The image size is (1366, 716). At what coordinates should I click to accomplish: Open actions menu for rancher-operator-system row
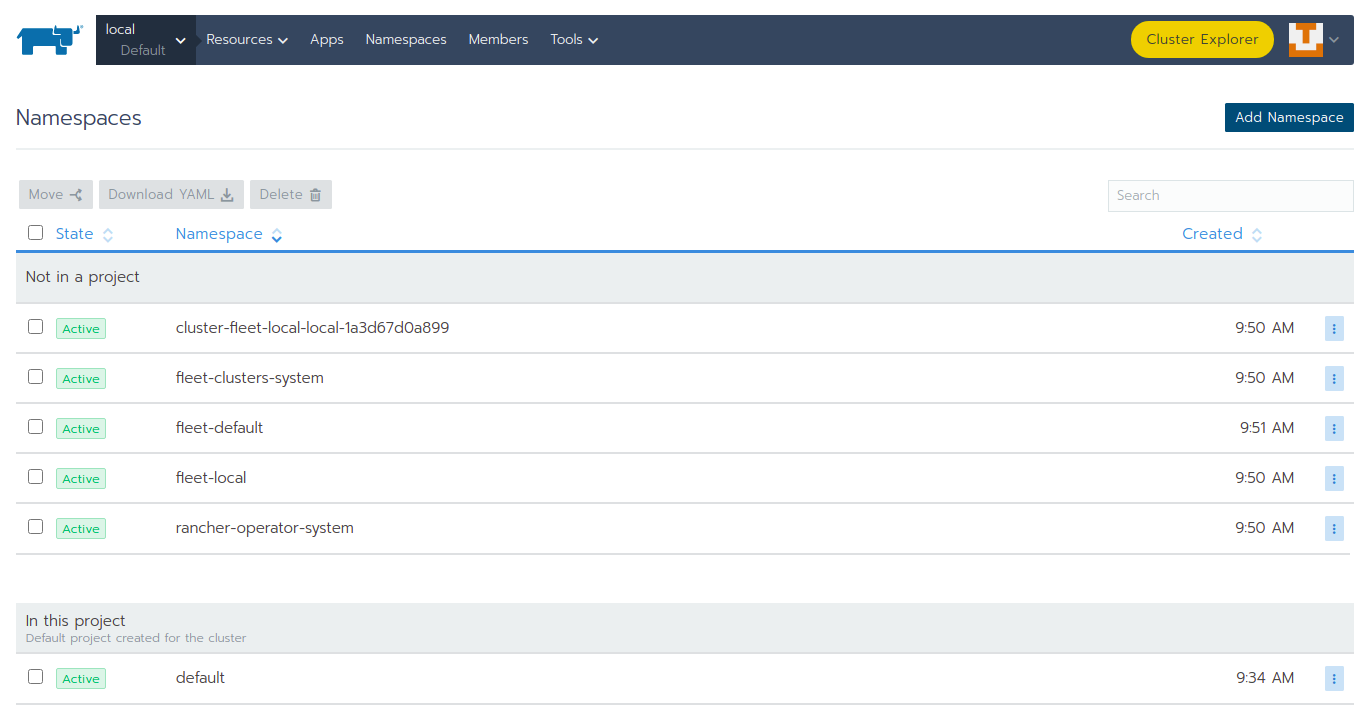pos(1334,529)
